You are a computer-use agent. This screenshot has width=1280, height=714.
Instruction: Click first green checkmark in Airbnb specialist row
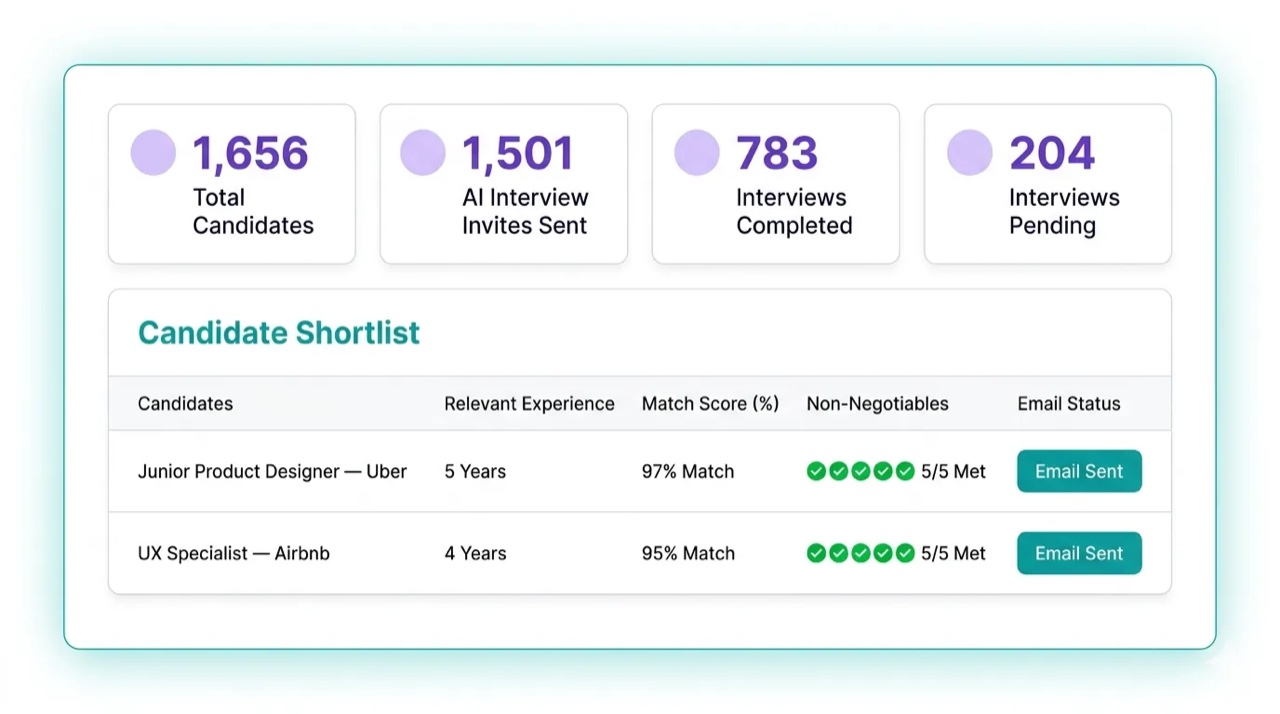(x=816, y=553)
